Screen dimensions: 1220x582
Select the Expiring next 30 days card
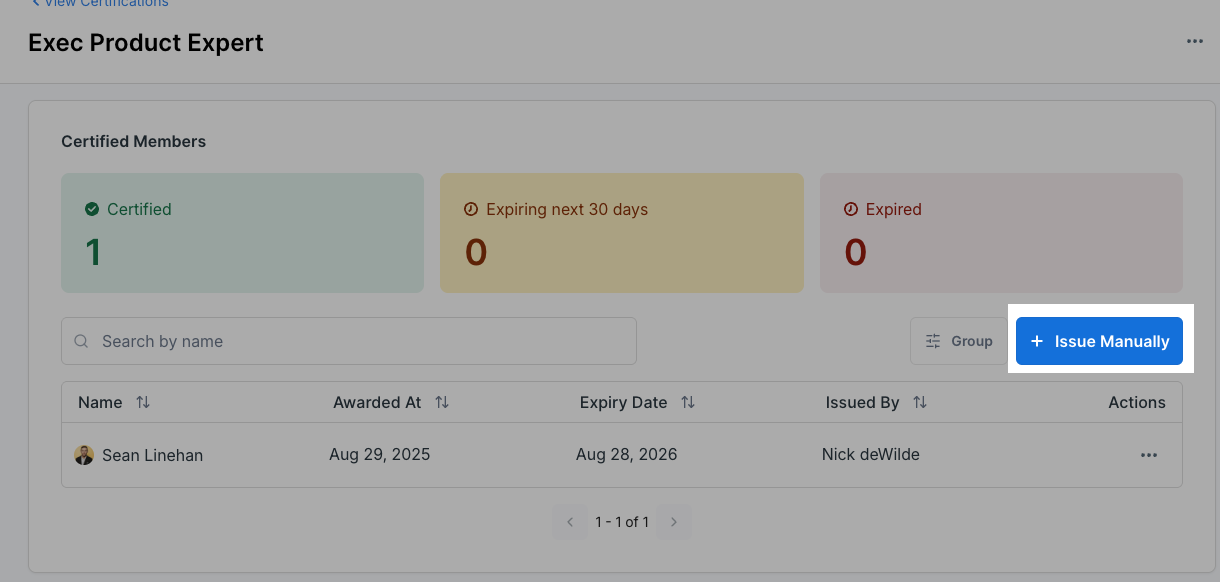(621, 233)
